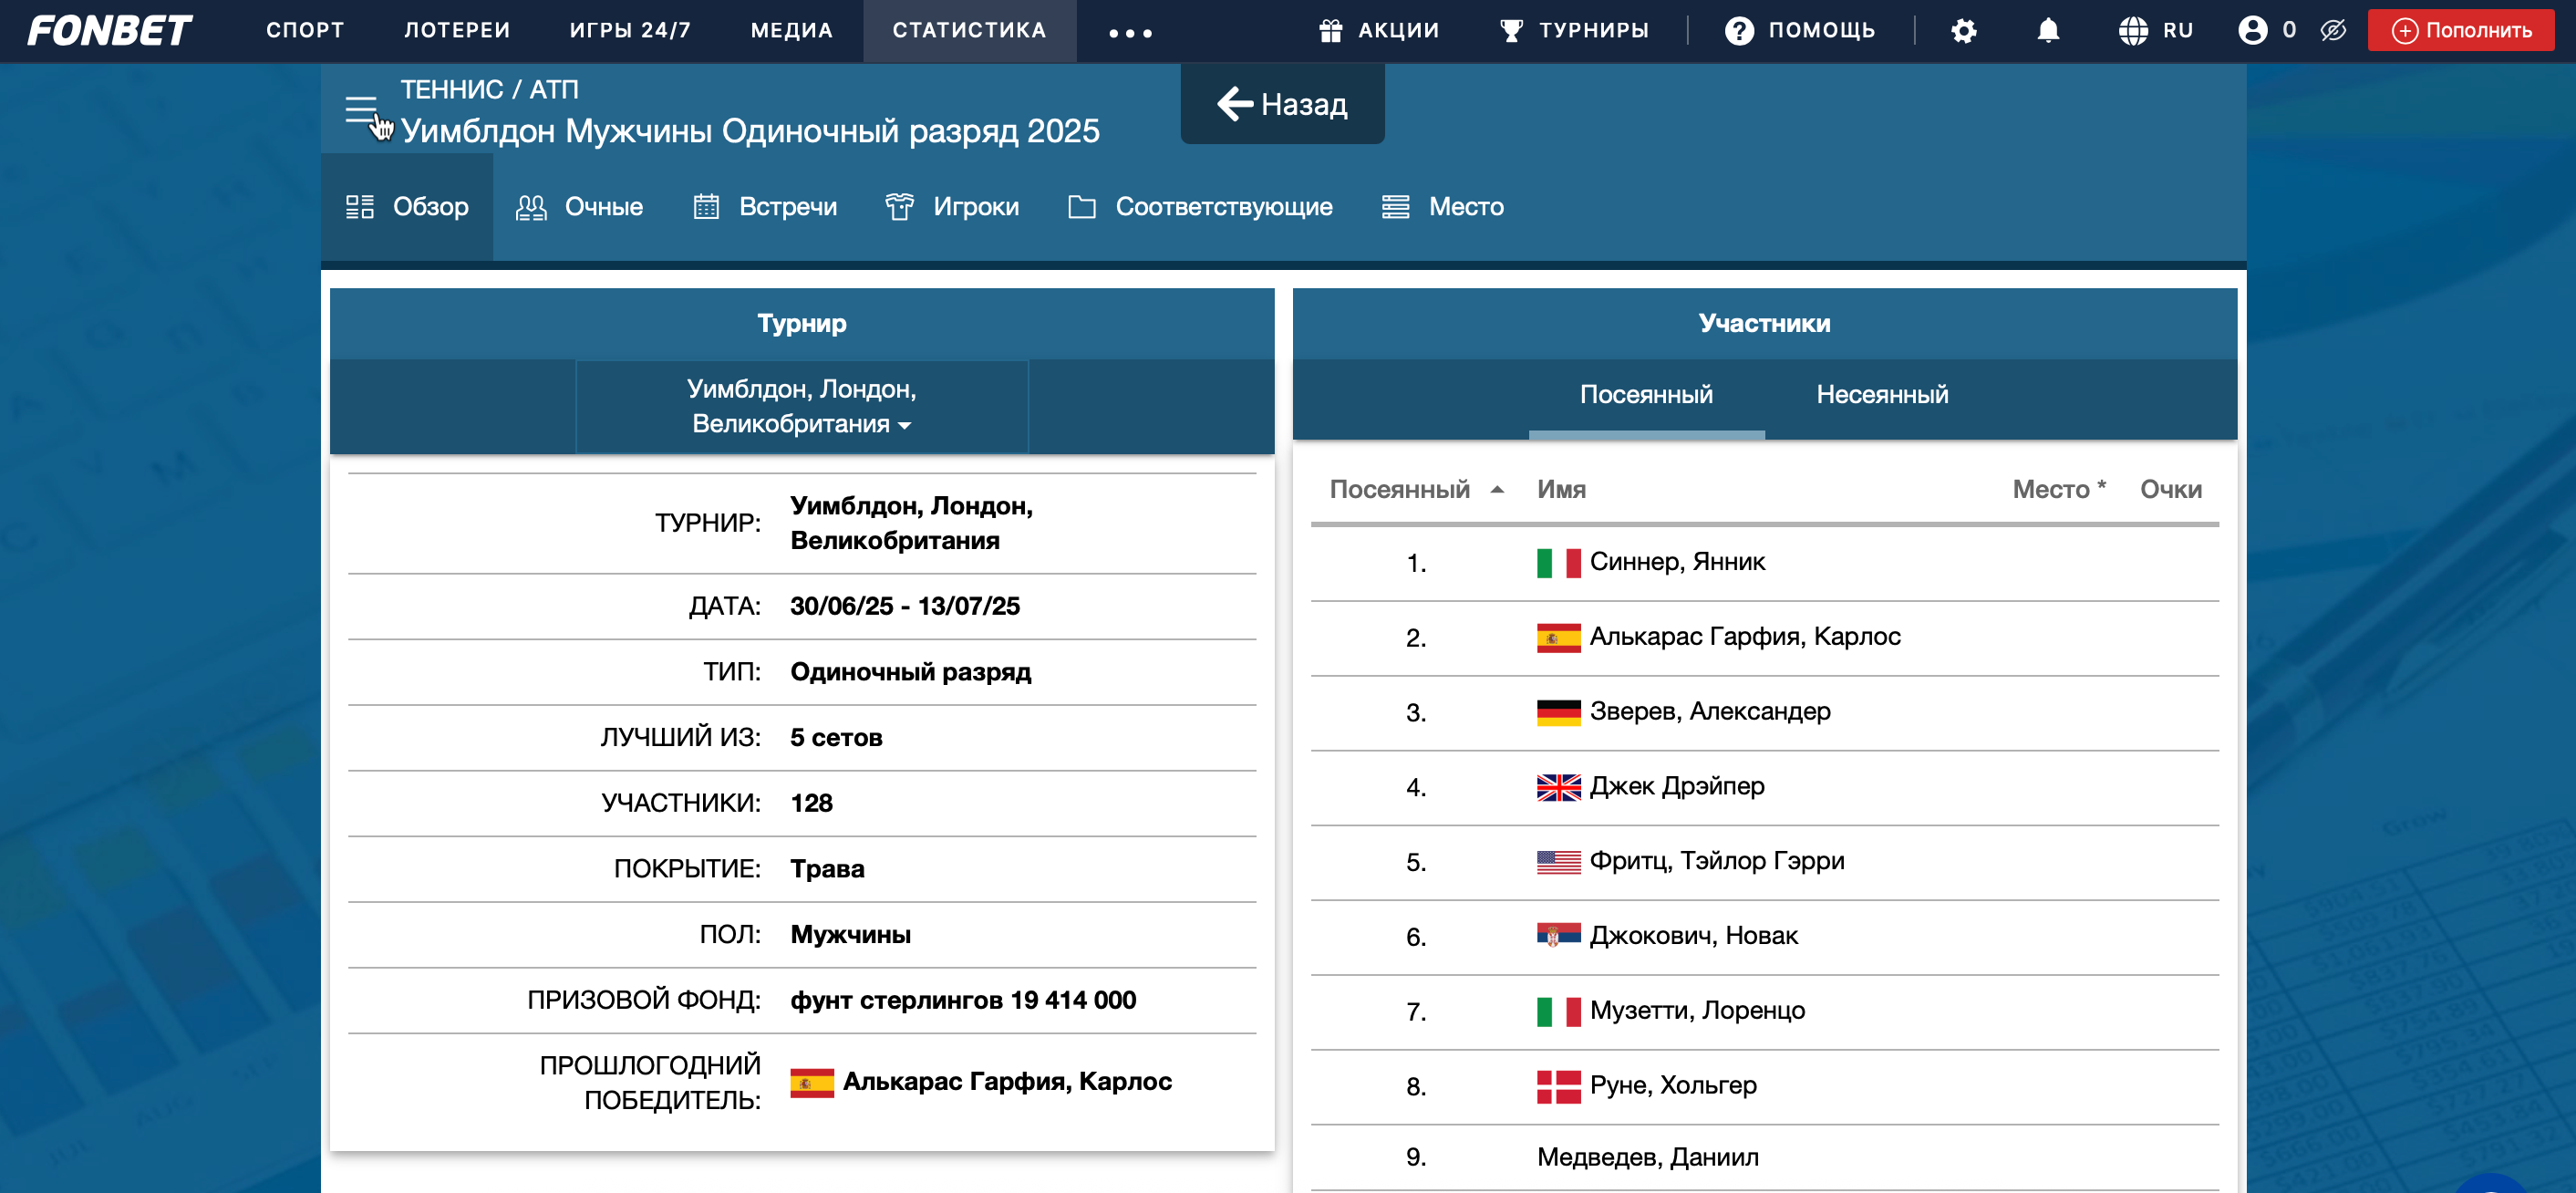Open the Акции link
The height and width of the screenshot is (1193, 2576).
tap(1379, 31)
